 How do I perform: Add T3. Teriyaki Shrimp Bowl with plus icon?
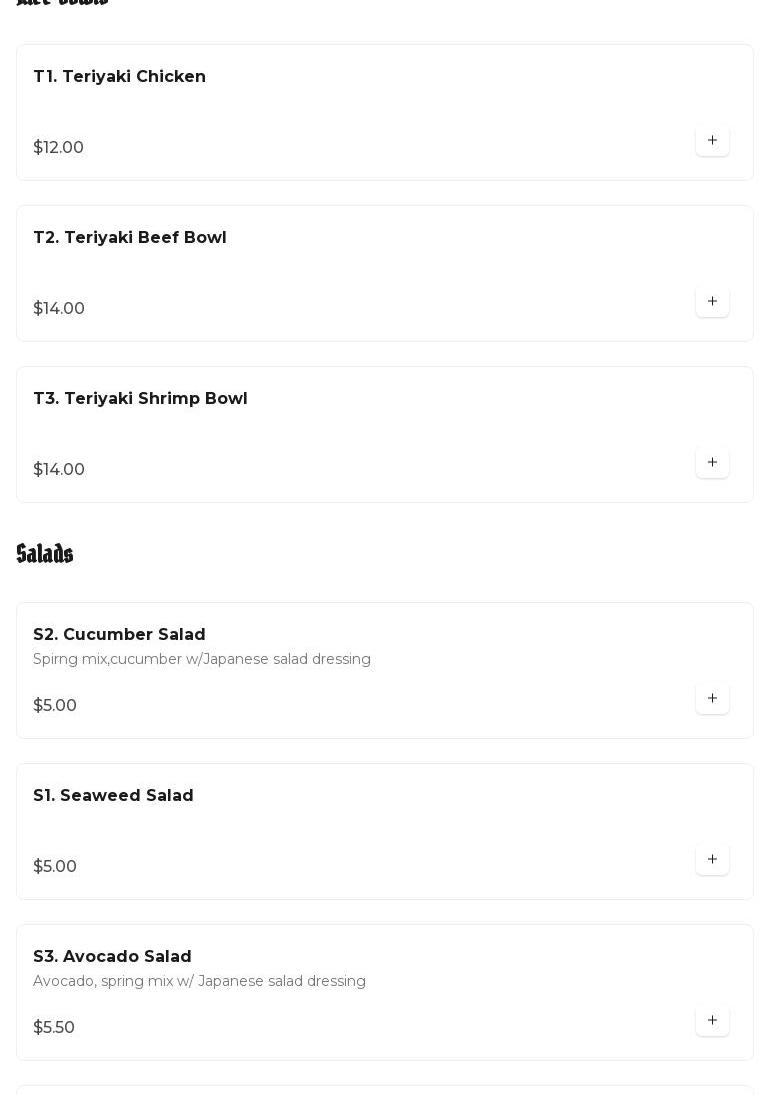712,463
